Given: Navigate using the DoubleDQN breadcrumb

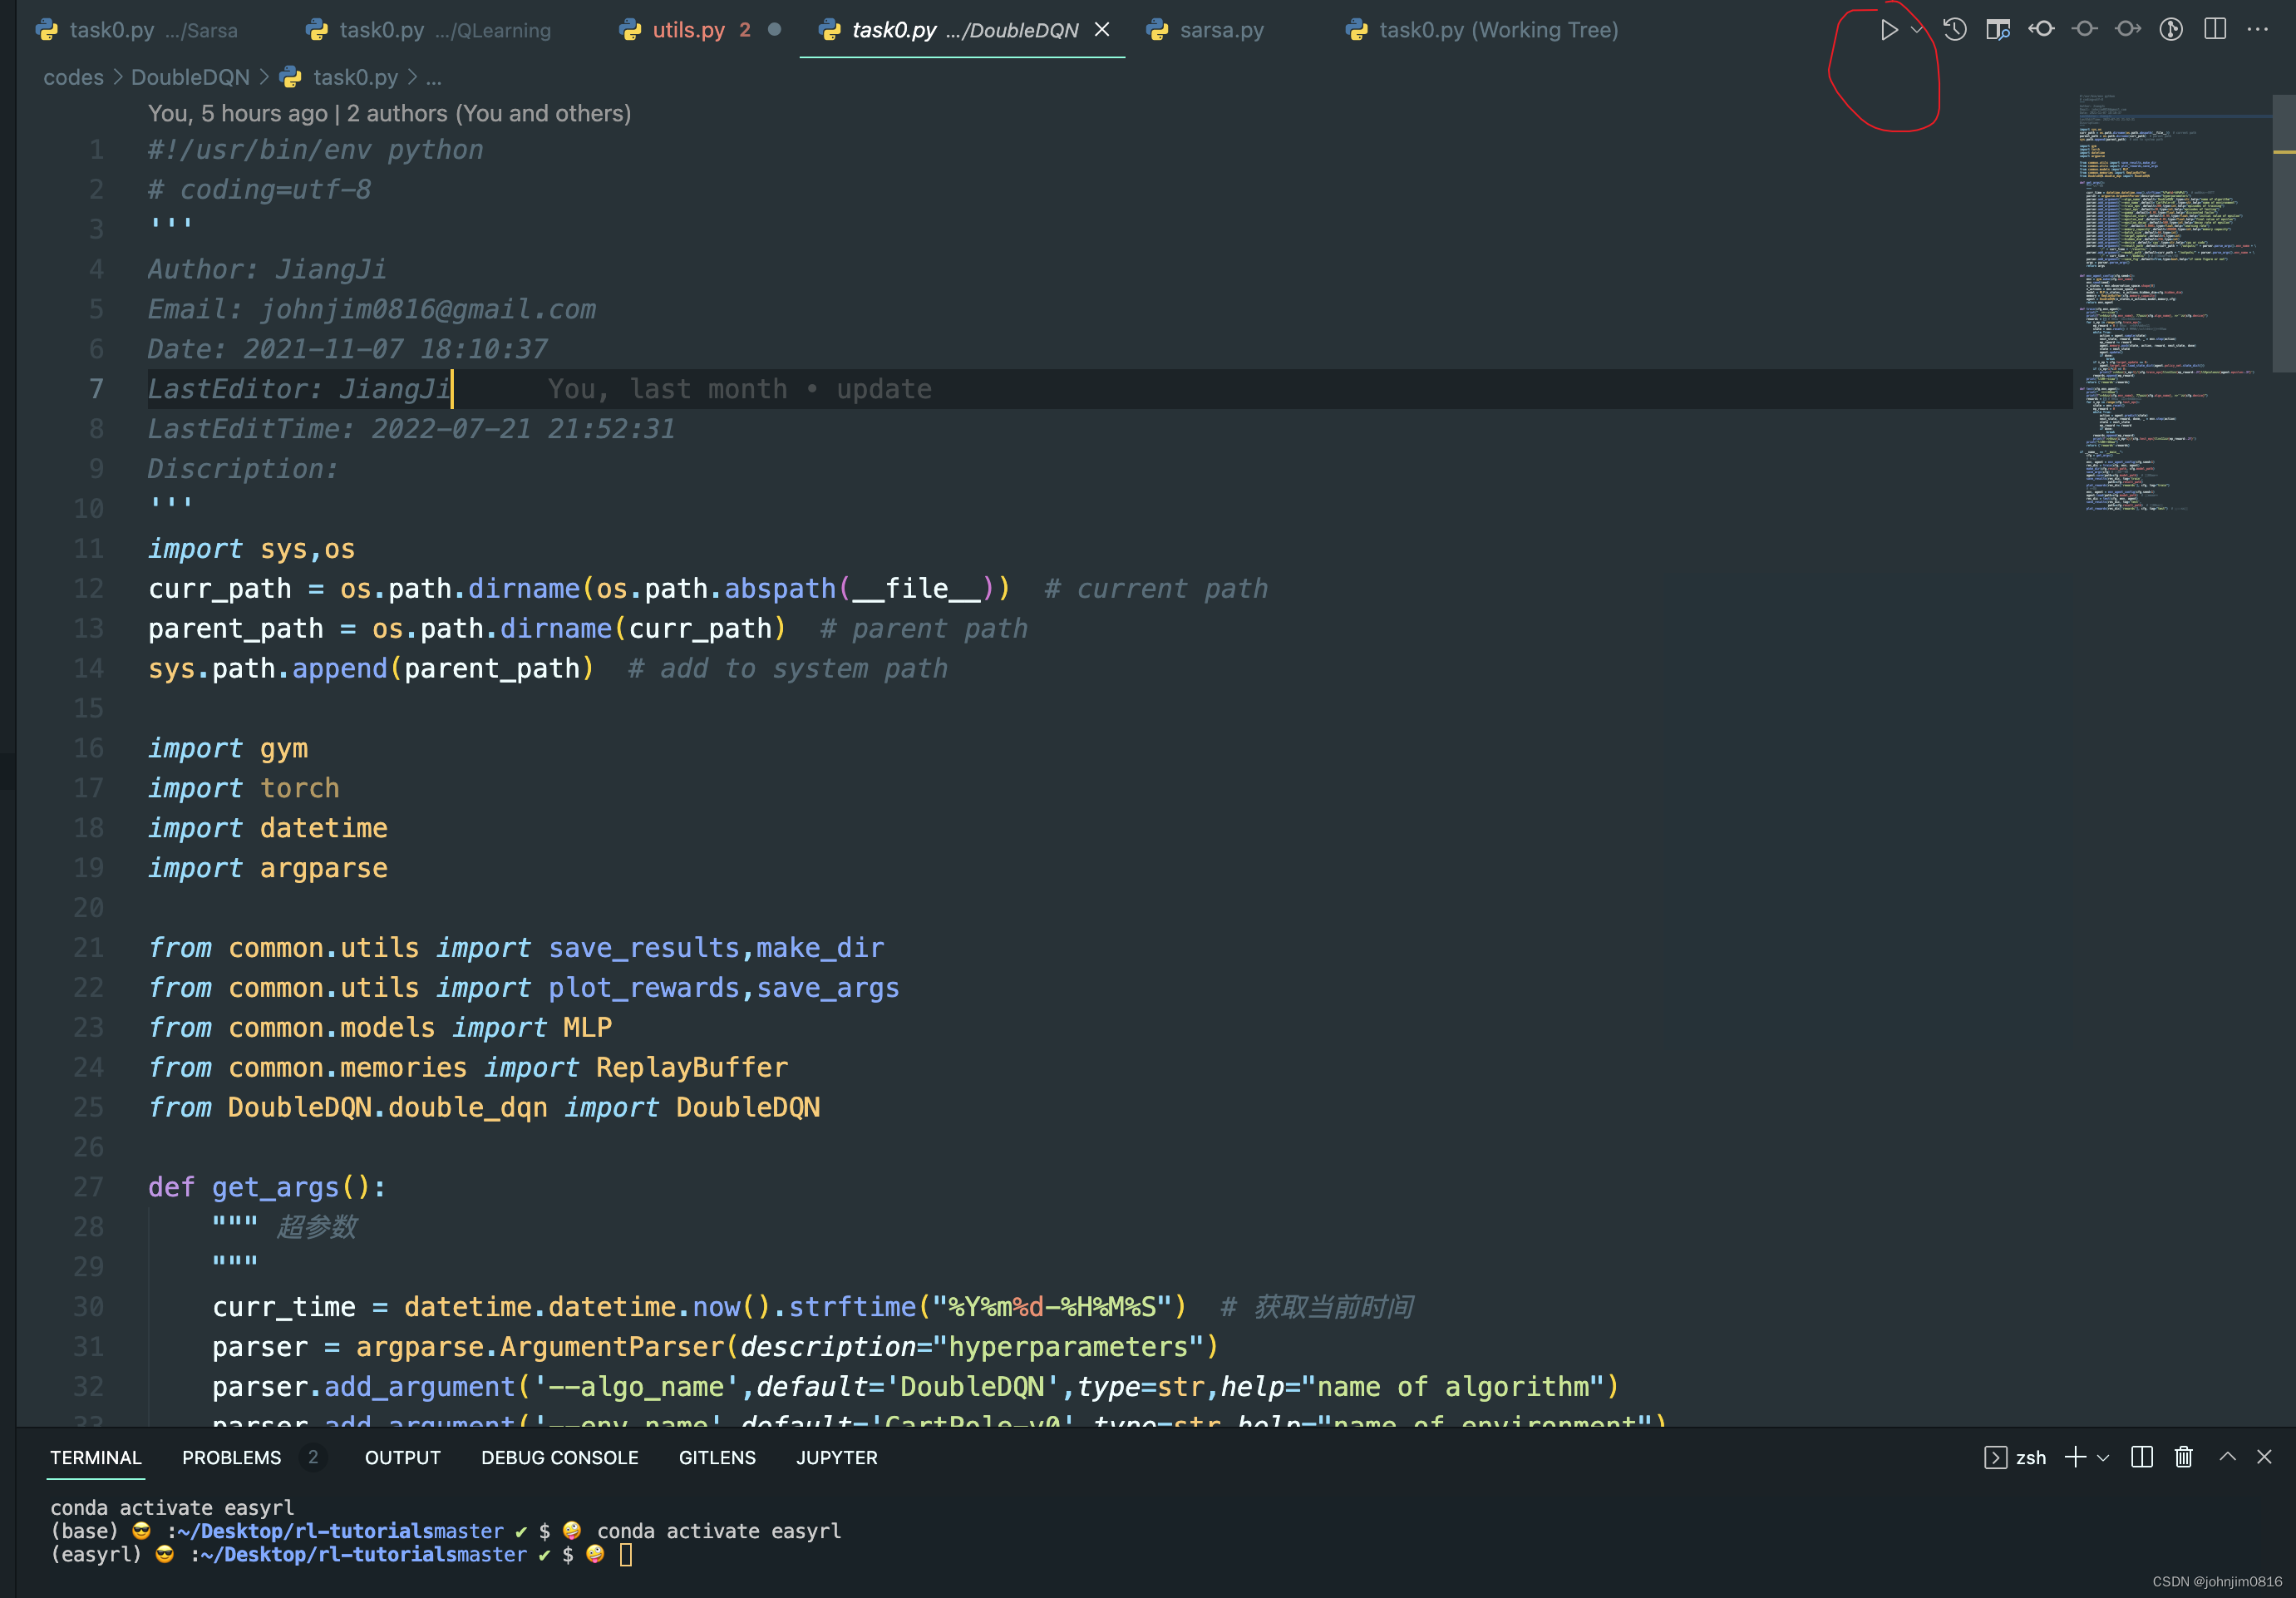Looking at the screenshot, I should 190,77.
